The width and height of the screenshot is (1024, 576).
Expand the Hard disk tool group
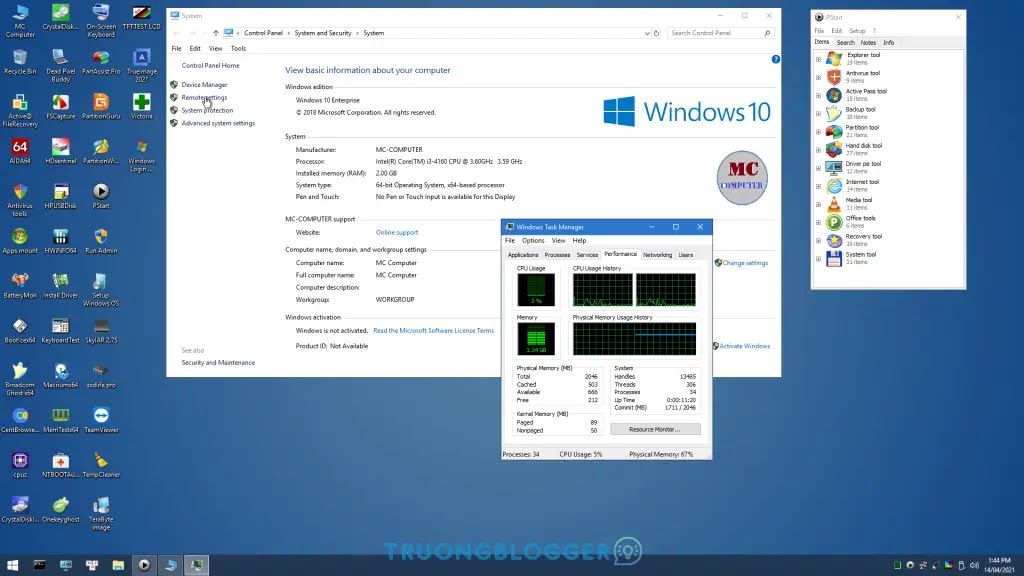pos(818,150)
